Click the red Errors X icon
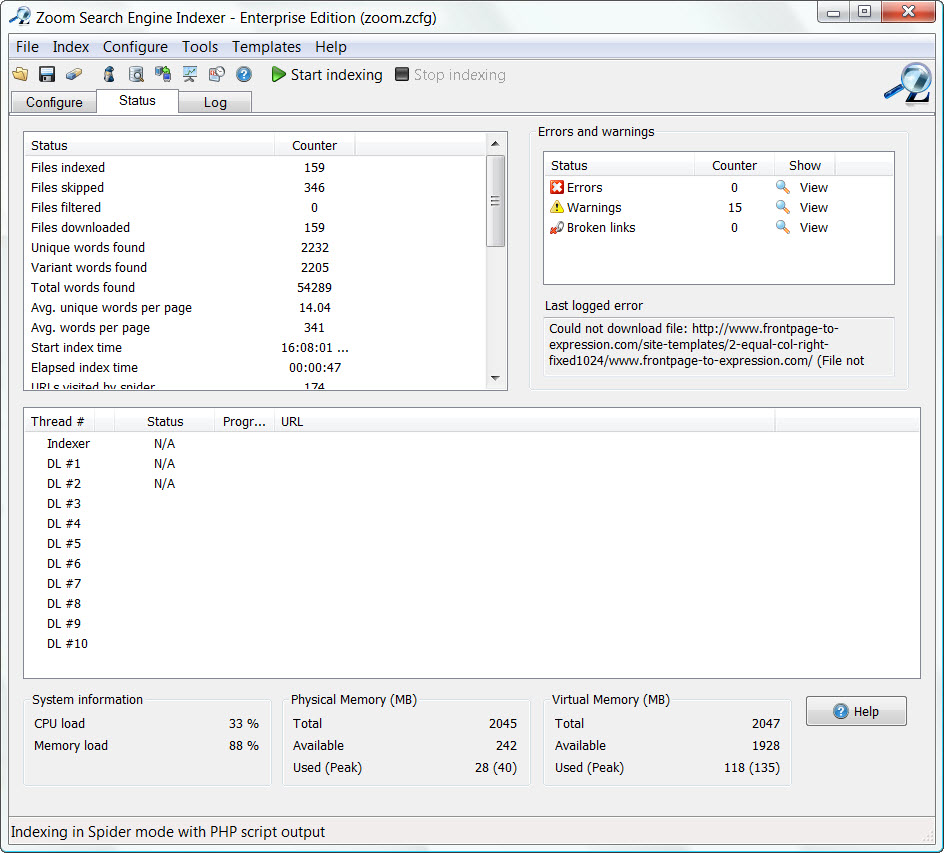Screen dimensions: 944x853 pyautogui.click(x=557, y=187)
